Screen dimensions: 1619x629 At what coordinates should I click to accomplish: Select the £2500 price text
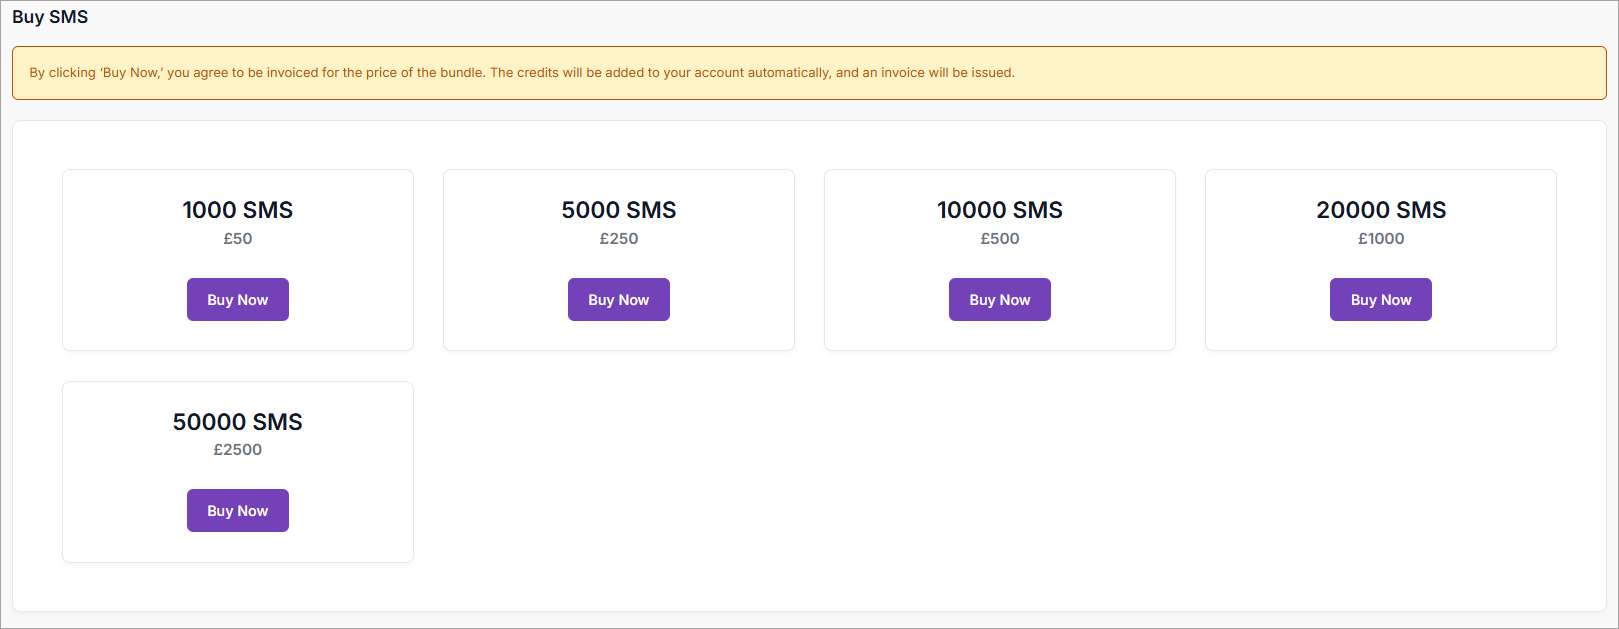237,450
